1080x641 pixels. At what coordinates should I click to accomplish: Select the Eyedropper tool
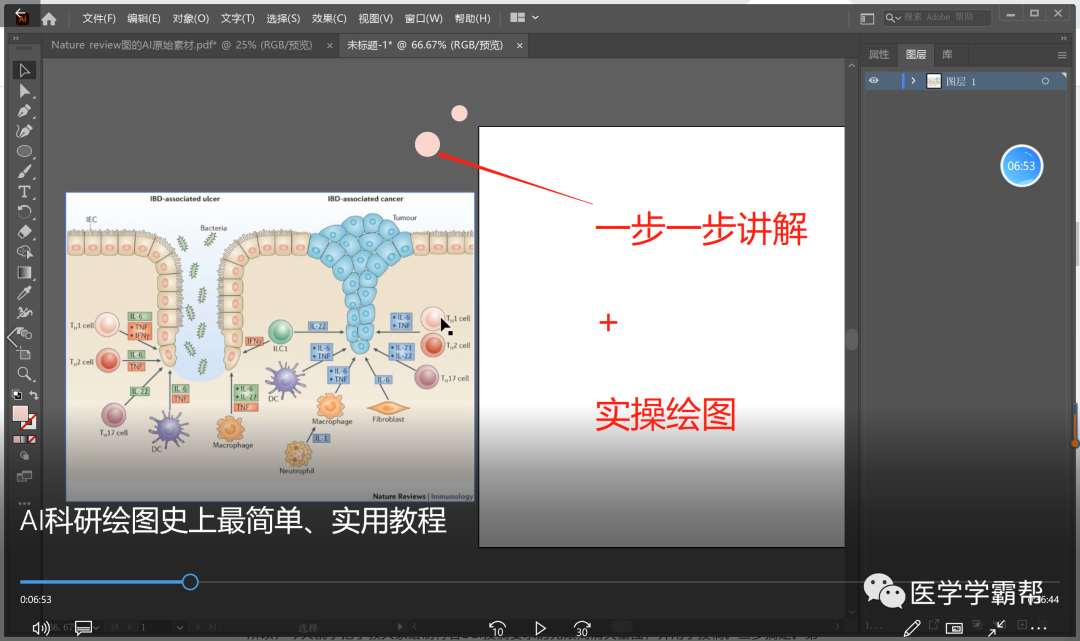[x=24, y=293]
